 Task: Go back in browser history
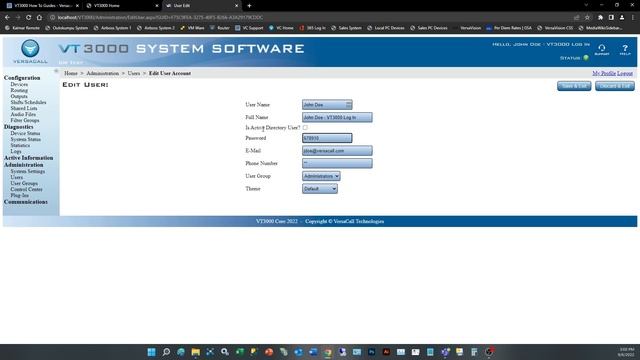pyautogui.click(x=7, y=18)
